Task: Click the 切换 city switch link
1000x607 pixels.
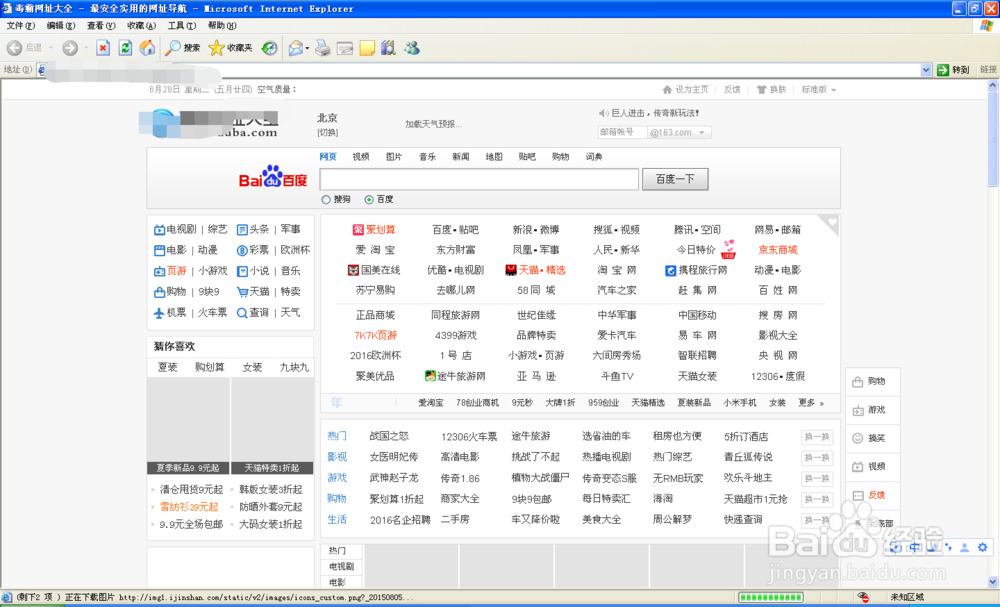Action: (x=327, y=133)
